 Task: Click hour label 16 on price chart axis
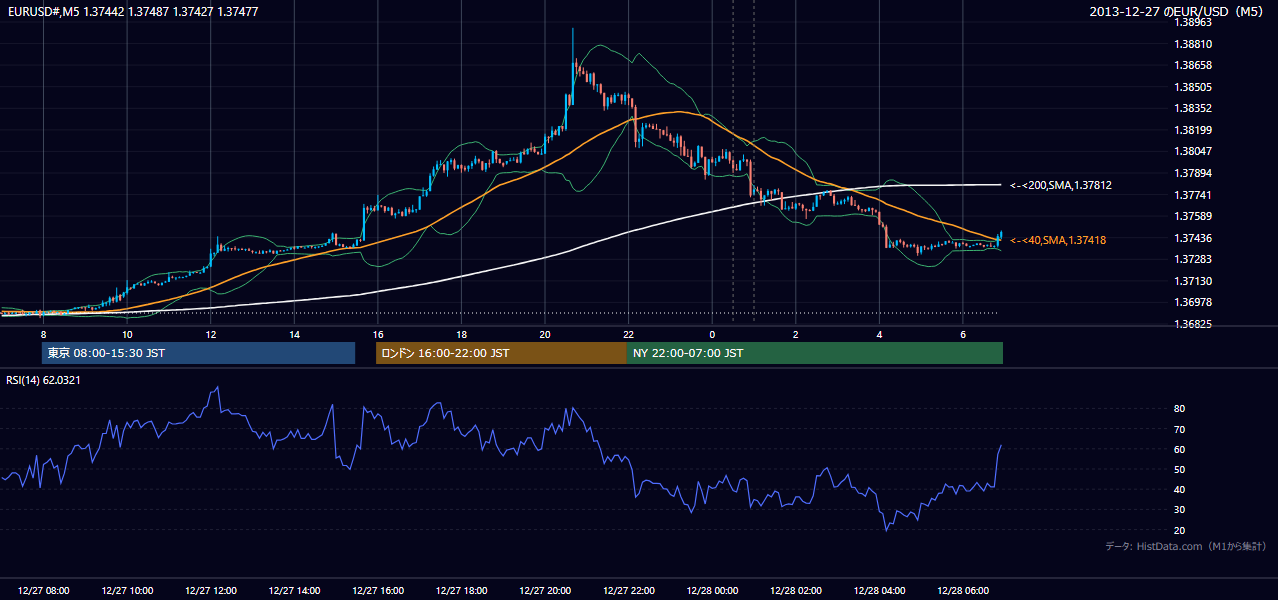(378, 334)
